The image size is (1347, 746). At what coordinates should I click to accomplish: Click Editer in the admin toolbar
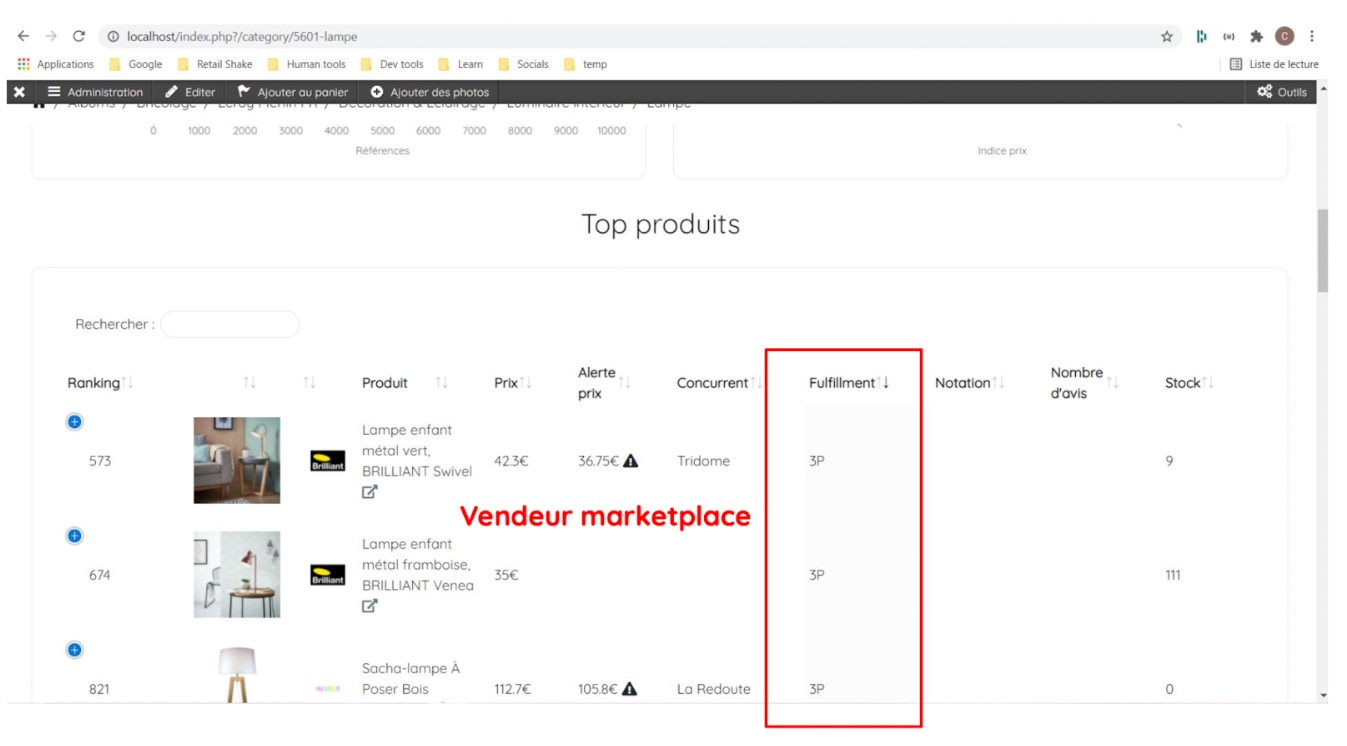coord(191,92)
